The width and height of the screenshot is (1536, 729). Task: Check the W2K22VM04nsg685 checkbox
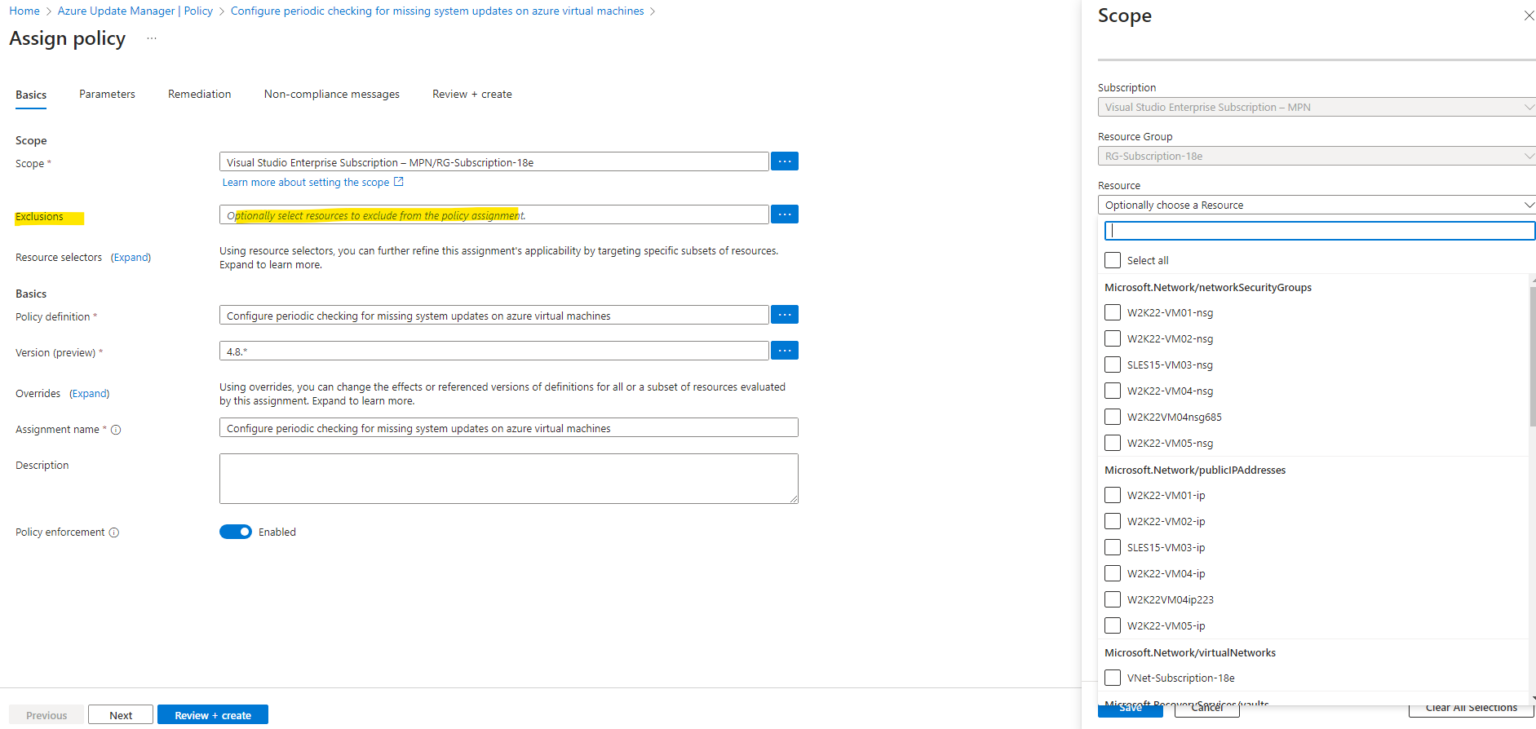[x=1112, y=416]
